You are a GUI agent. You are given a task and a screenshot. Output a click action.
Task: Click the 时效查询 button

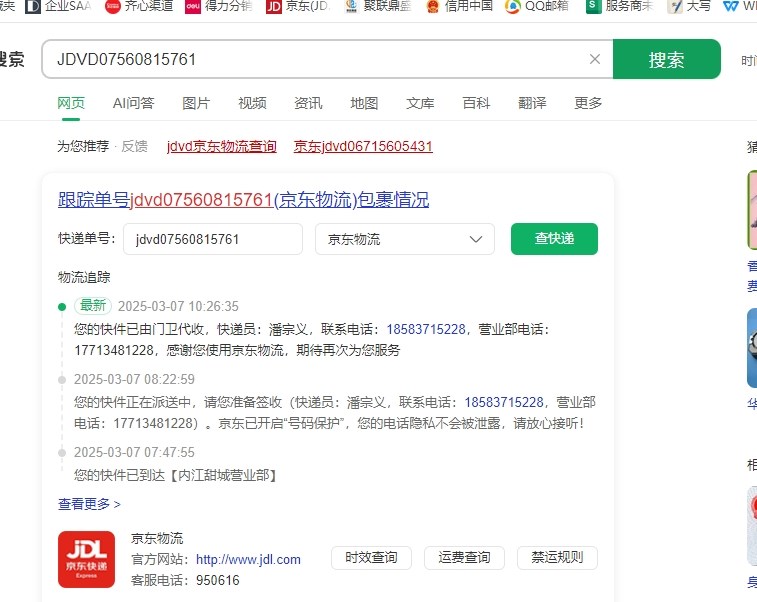371,558
